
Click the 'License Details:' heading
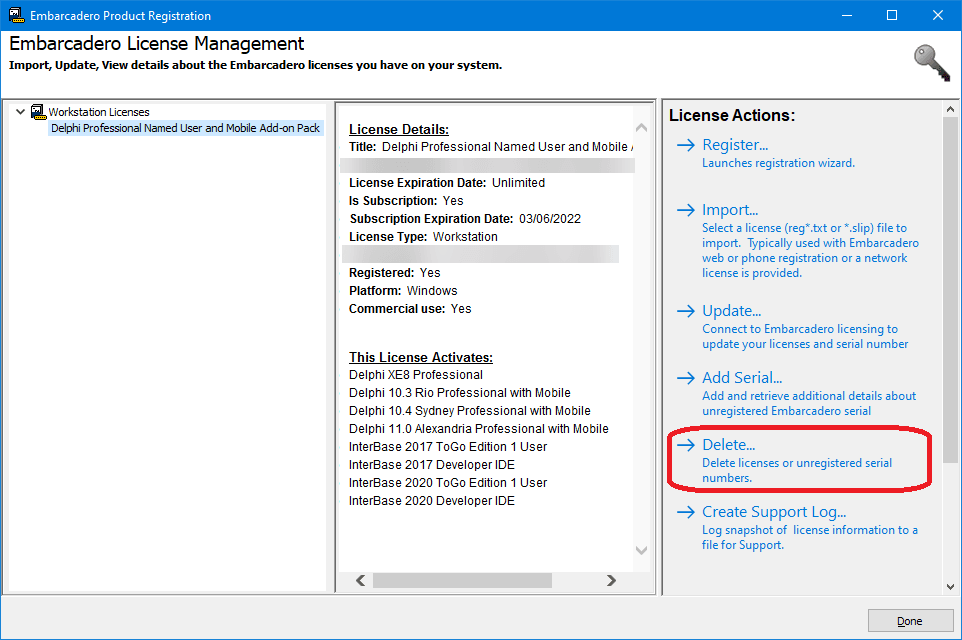399,129
